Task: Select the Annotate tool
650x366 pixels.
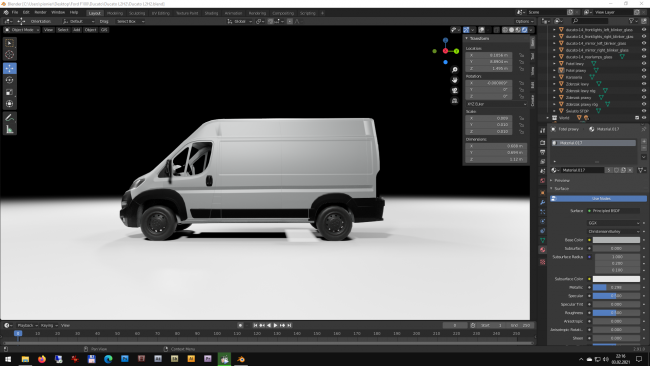Action: 10,118
